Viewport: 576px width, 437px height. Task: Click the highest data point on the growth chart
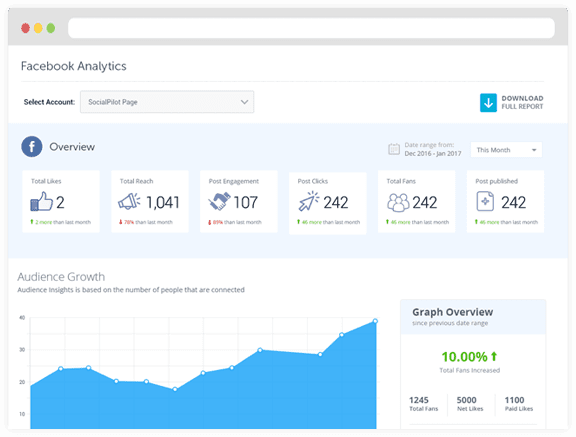tap(375, 321)
